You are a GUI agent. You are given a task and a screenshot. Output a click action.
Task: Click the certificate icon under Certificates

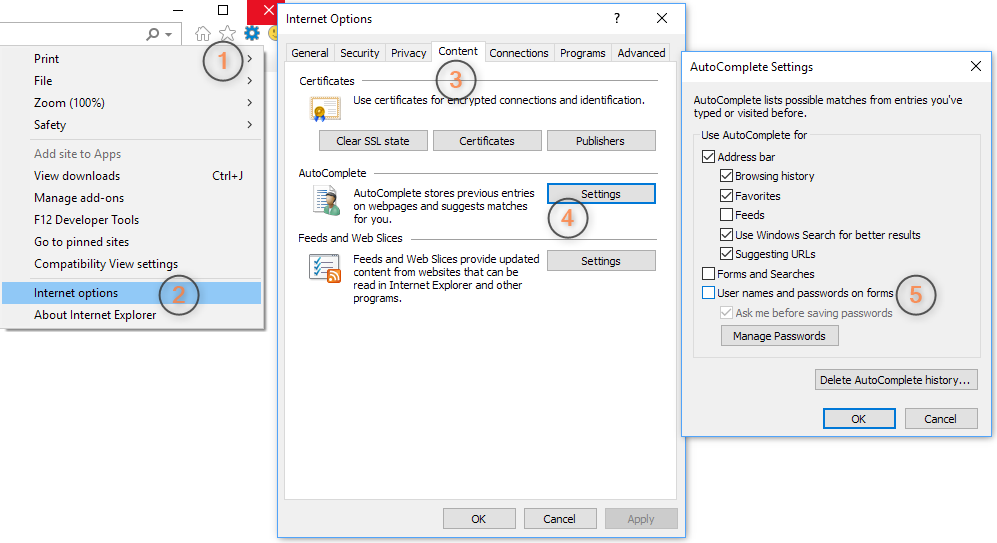coord(325,109)
